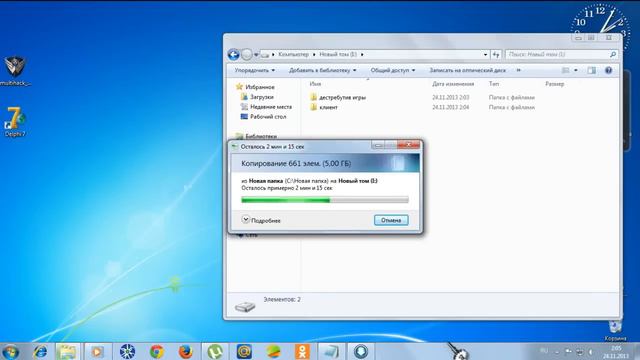Open view options dropdown arrow
The image size is (640, 360).
point(576,71)
